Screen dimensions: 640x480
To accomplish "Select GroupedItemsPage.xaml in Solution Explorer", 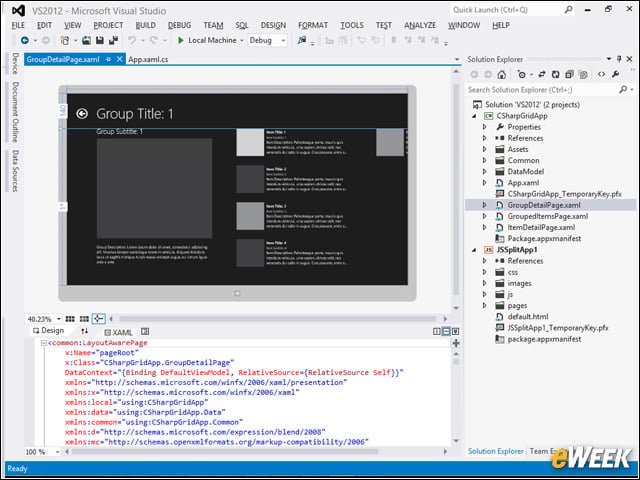I will coord(547,216).
